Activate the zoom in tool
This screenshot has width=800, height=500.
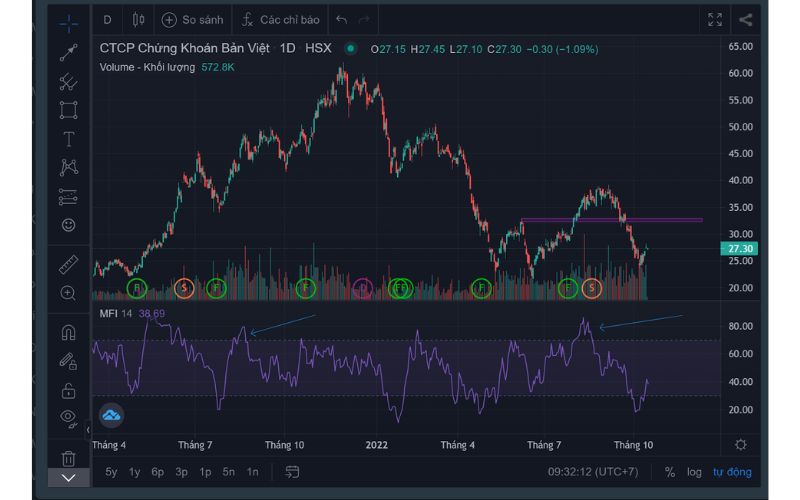68,293
